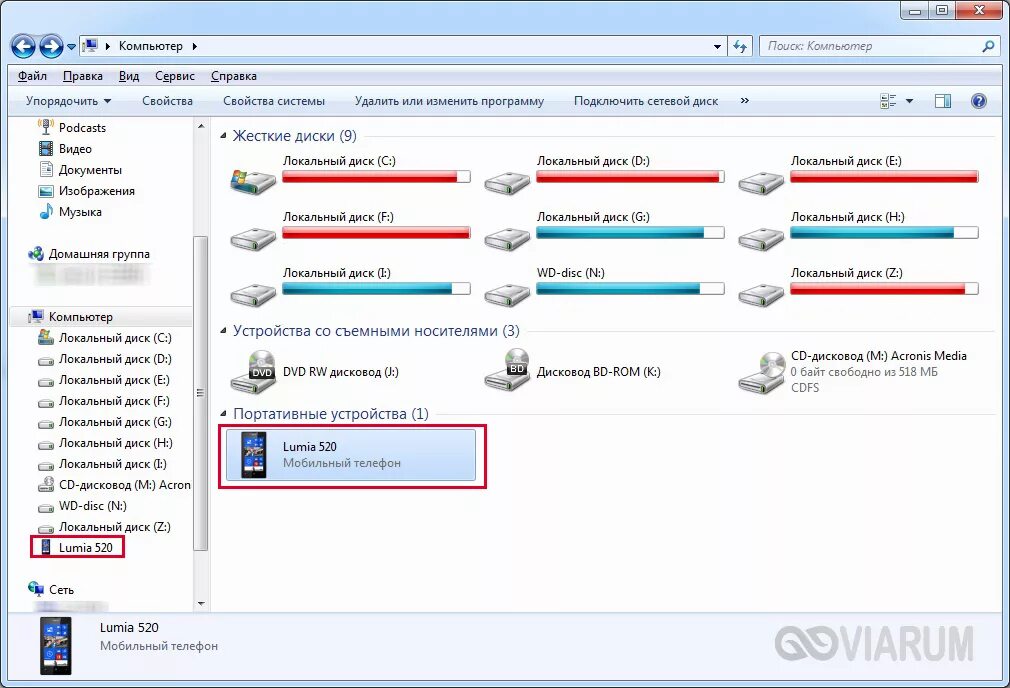This screenshot has height=688, width=1010.
Task: Select Компьютер node in navigation pane
Action: click(x=71, y=317)
